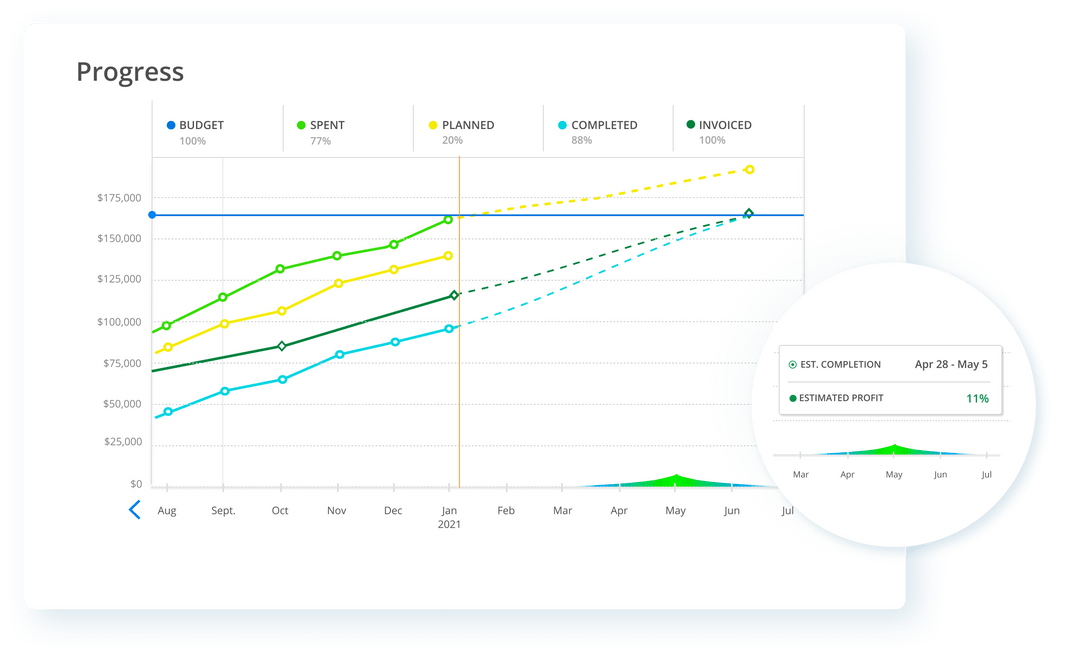Click the blue budget line start marker
Image resolution: width=1080 pixels, height=655 pixels.
click(x=152, y=215)
